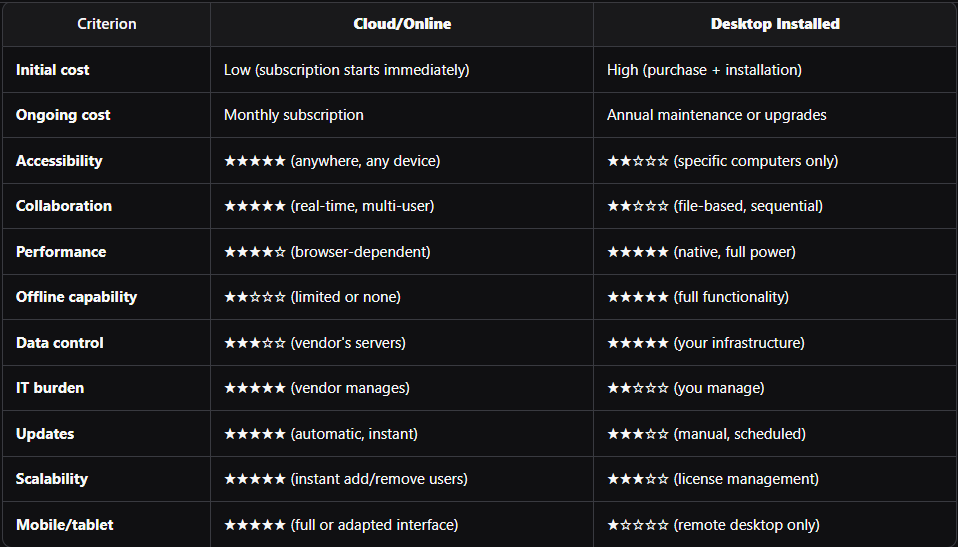Click the IT burden stars under Cloud/Online

coord(255,388)
